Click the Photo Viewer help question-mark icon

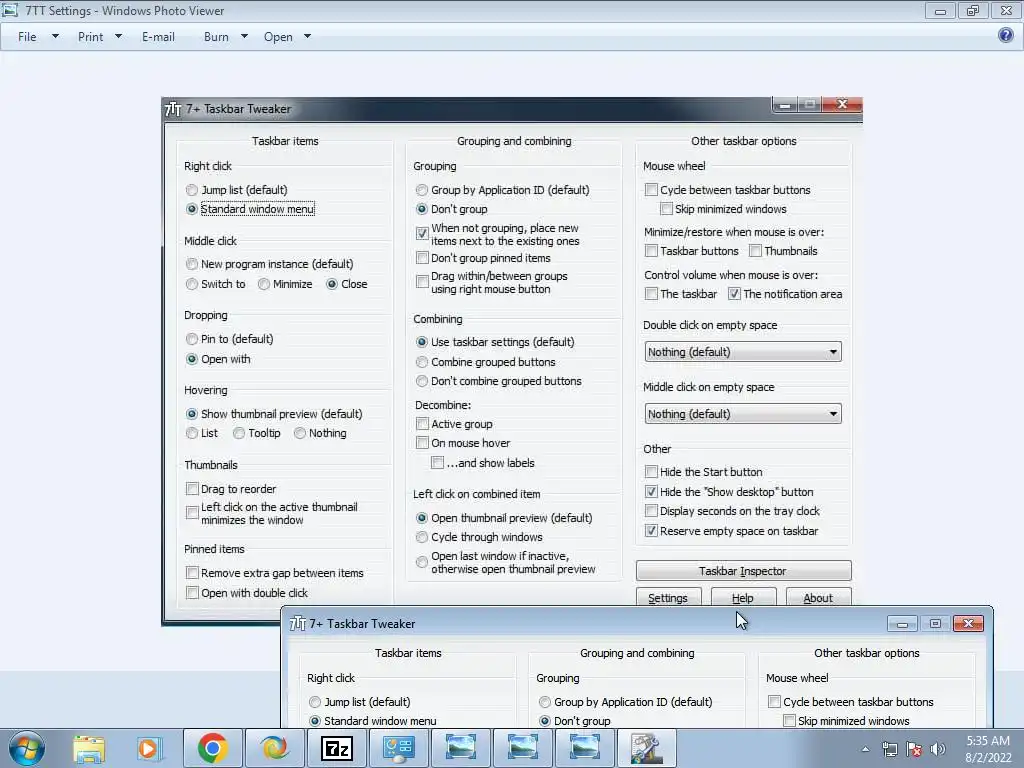click(1006, 35)
